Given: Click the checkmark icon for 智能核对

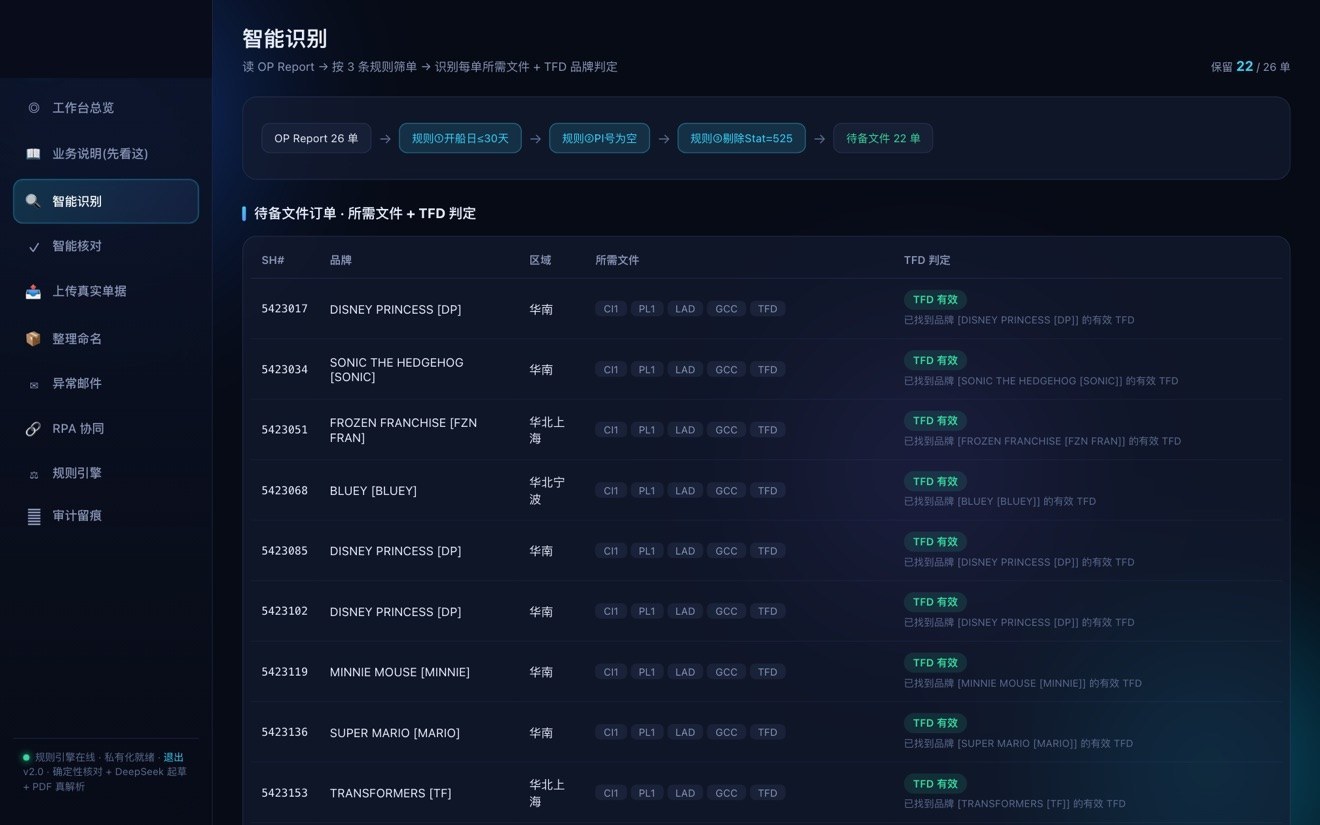Looking at the screenshot, I should pos(34,246).
